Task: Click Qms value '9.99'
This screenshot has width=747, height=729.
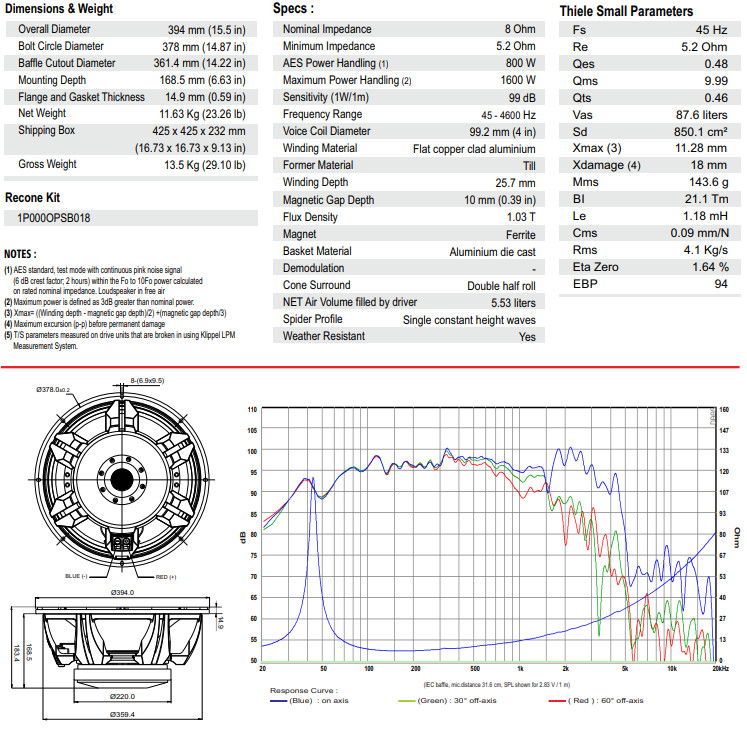Action: point(716,81)
